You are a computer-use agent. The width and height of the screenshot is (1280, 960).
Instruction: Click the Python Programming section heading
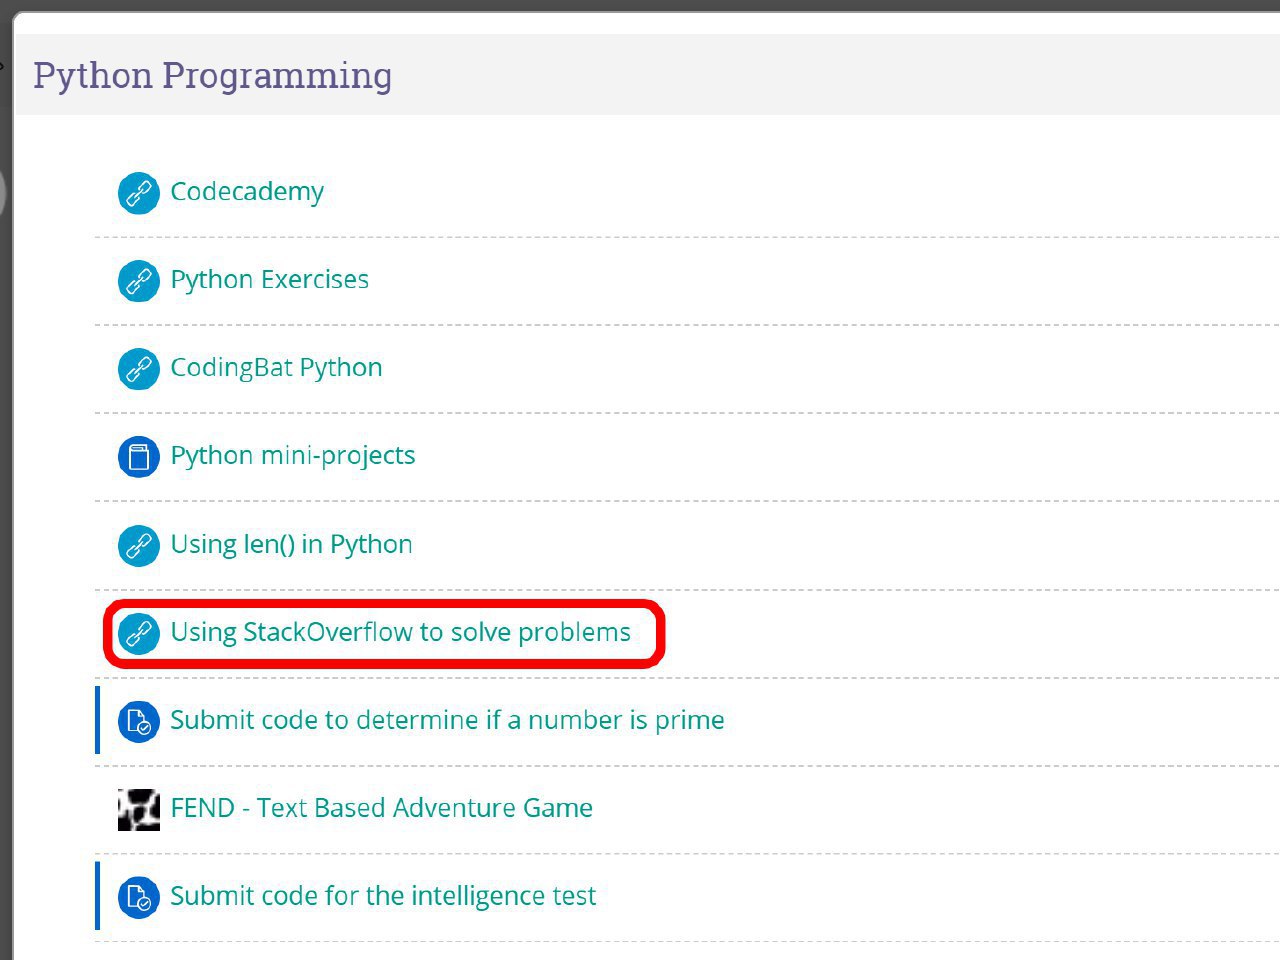(212, 76)
